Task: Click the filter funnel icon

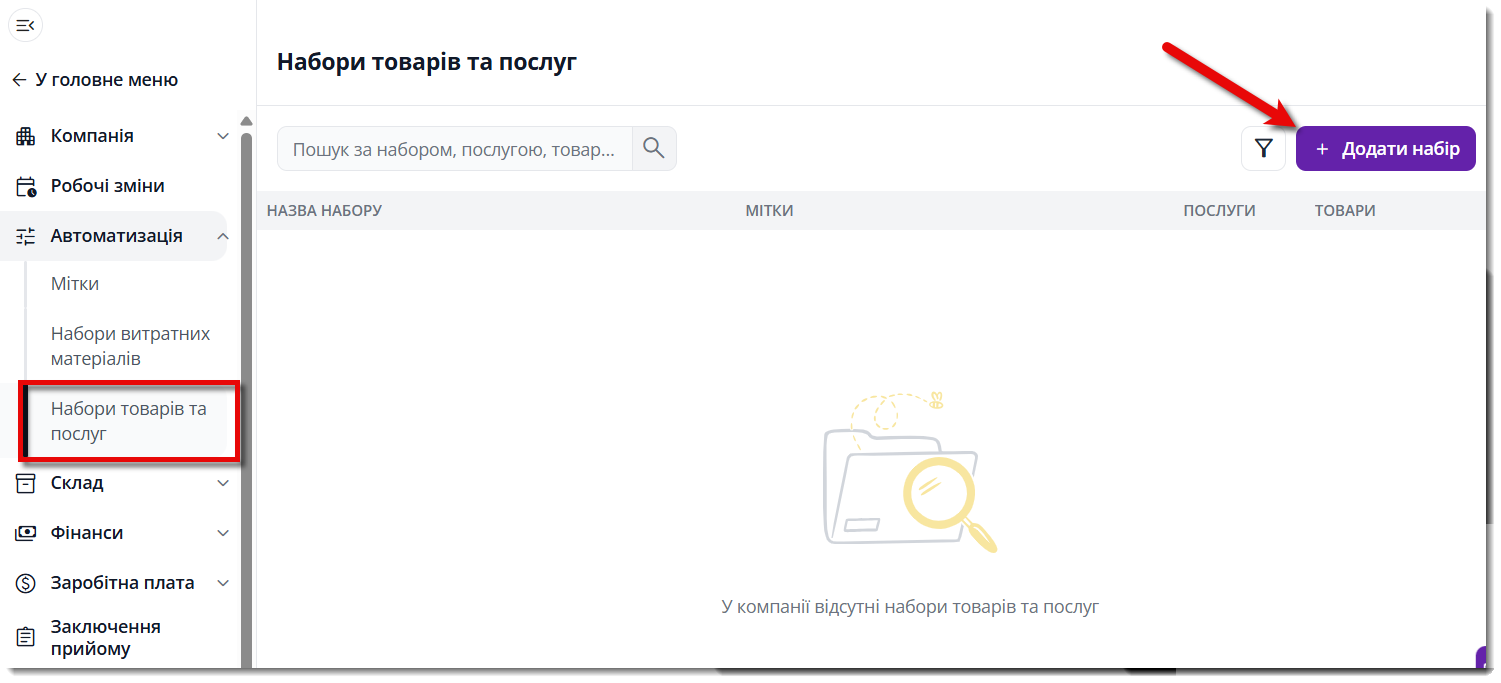Action: click(x=1263, y=149)
